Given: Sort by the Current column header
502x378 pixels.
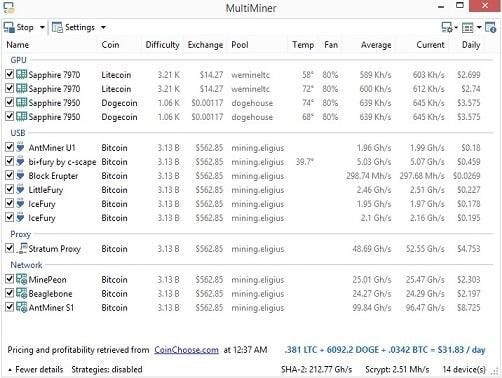Looking at the screenshot, I should pyautogui.click(x=430, y=45).
